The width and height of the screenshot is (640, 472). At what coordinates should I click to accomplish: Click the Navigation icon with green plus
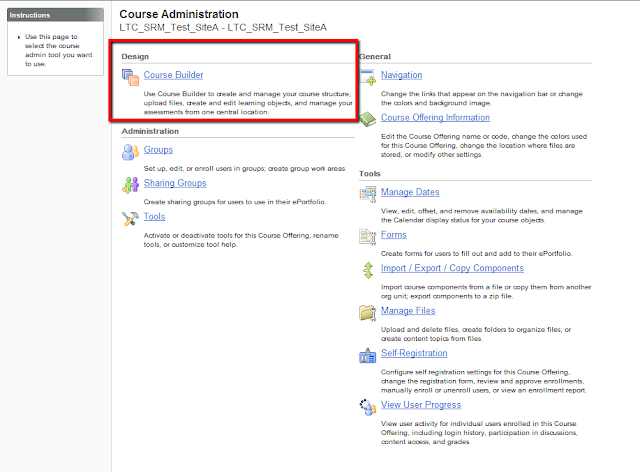(x=368, y=77)
